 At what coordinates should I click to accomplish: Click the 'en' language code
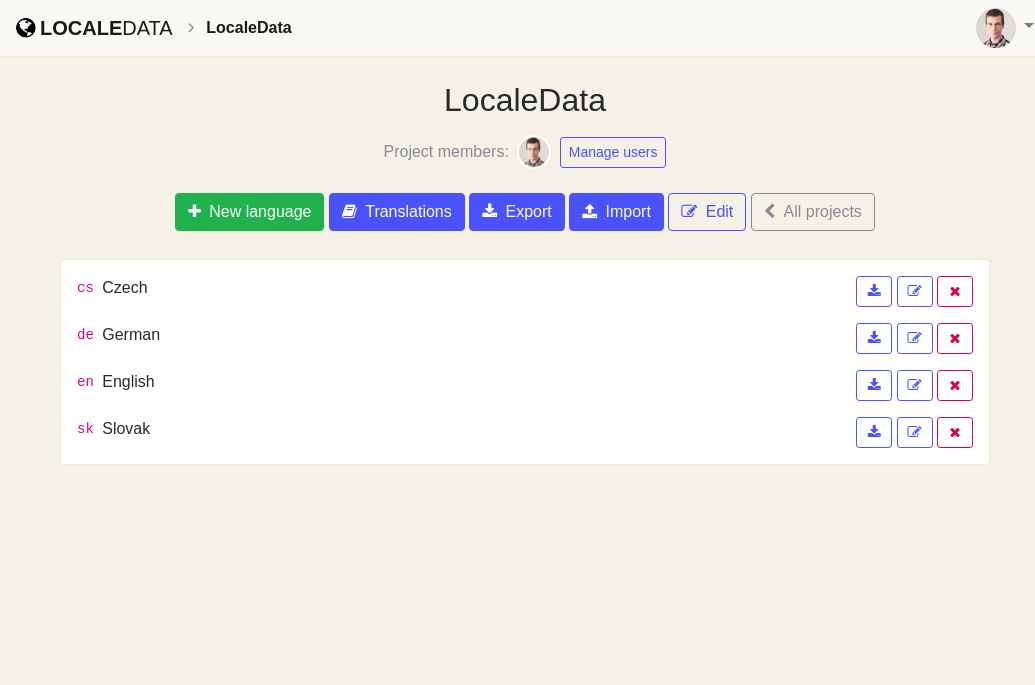coord(85,381)
